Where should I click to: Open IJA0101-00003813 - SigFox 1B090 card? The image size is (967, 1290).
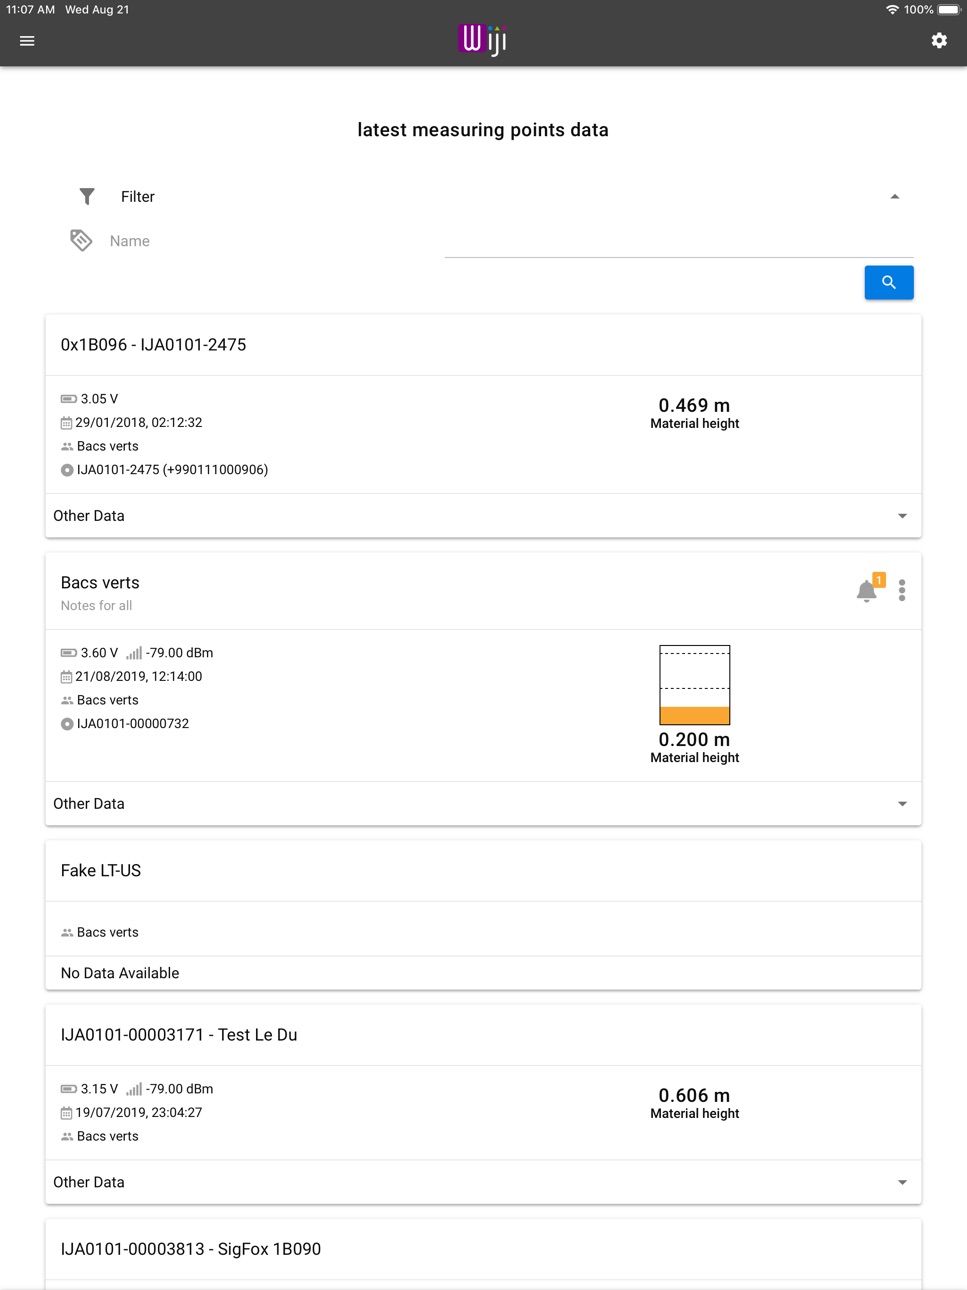(x=191, y=1249)
